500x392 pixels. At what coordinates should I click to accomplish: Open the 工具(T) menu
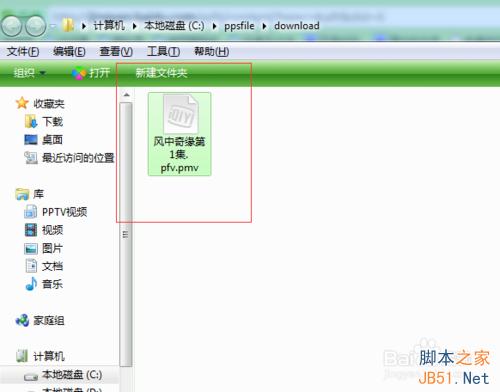[163, 51]
